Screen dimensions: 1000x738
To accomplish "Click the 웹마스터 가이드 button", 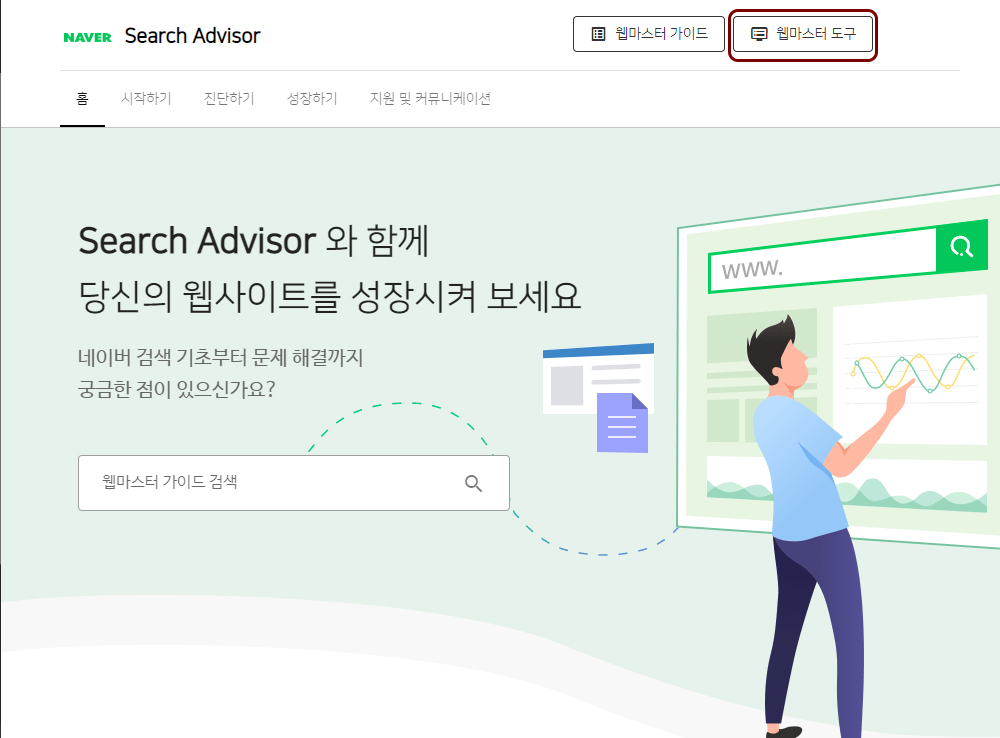I will (649, 34).
